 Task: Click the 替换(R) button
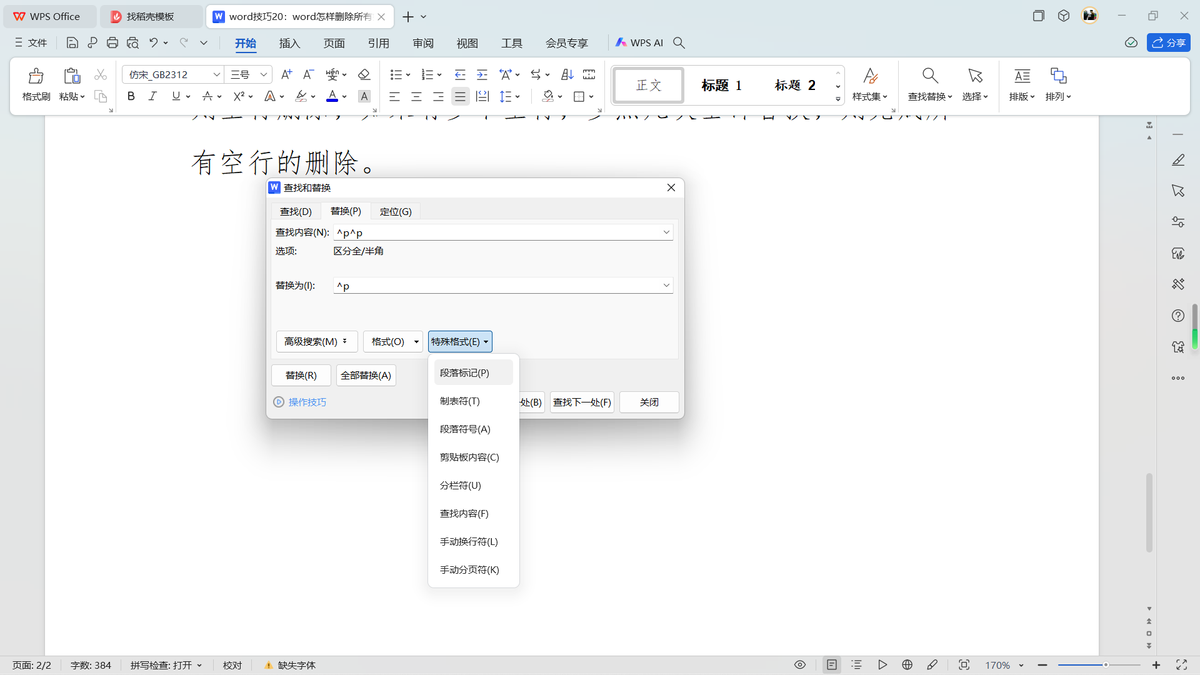pos(301,375)
